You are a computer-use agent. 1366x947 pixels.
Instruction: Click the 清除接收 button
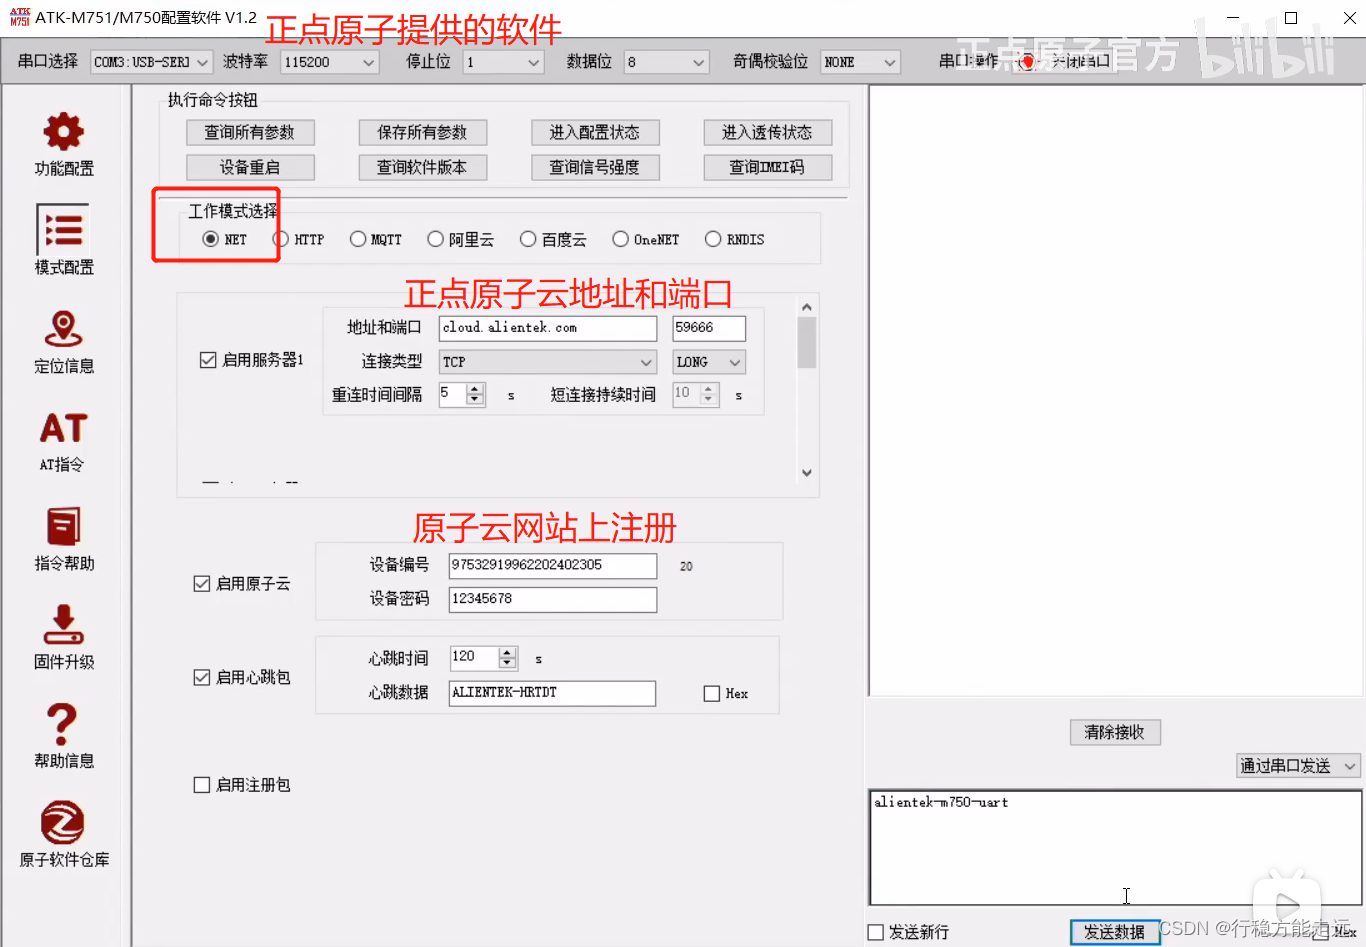pos(1115,732)
